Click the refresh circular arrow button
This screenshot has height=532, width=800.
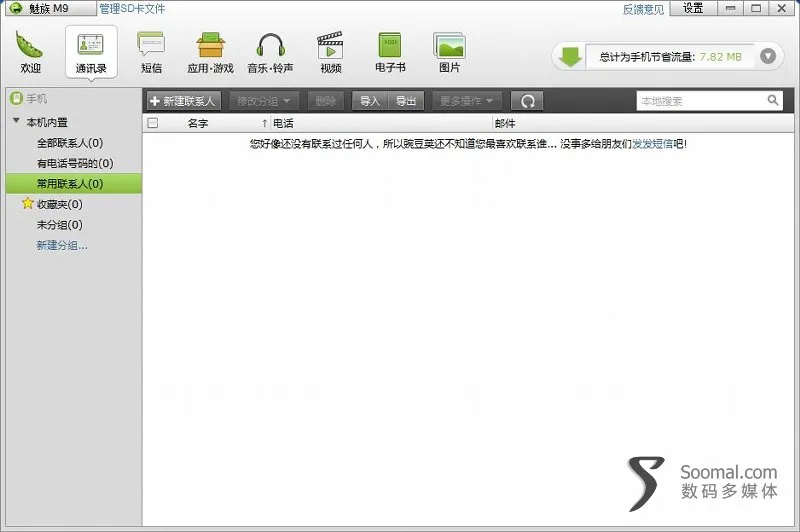pyautogui.click(x=527, y=101)
